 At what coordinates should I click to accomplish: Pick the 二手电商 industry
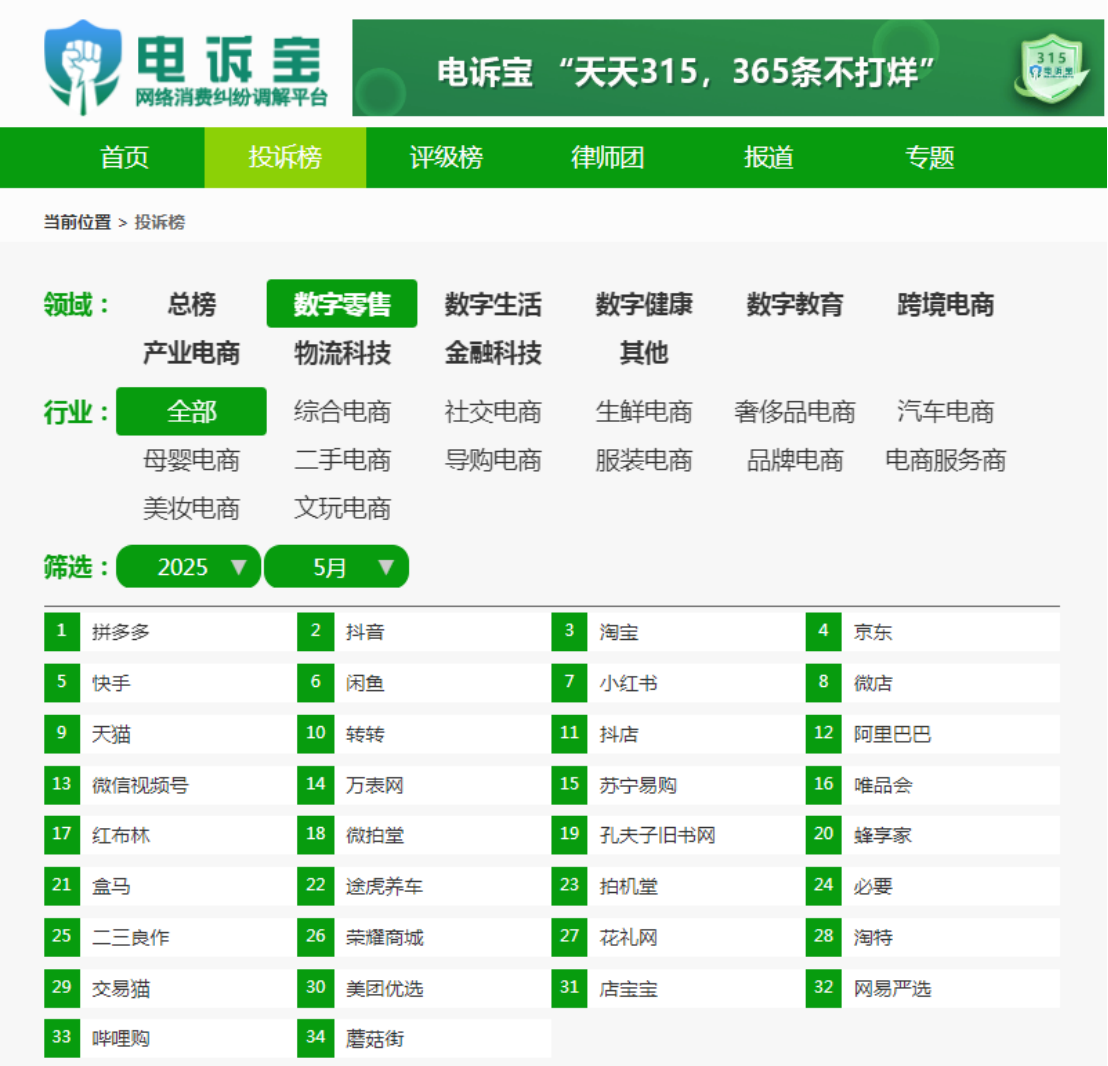click(342, 460)
